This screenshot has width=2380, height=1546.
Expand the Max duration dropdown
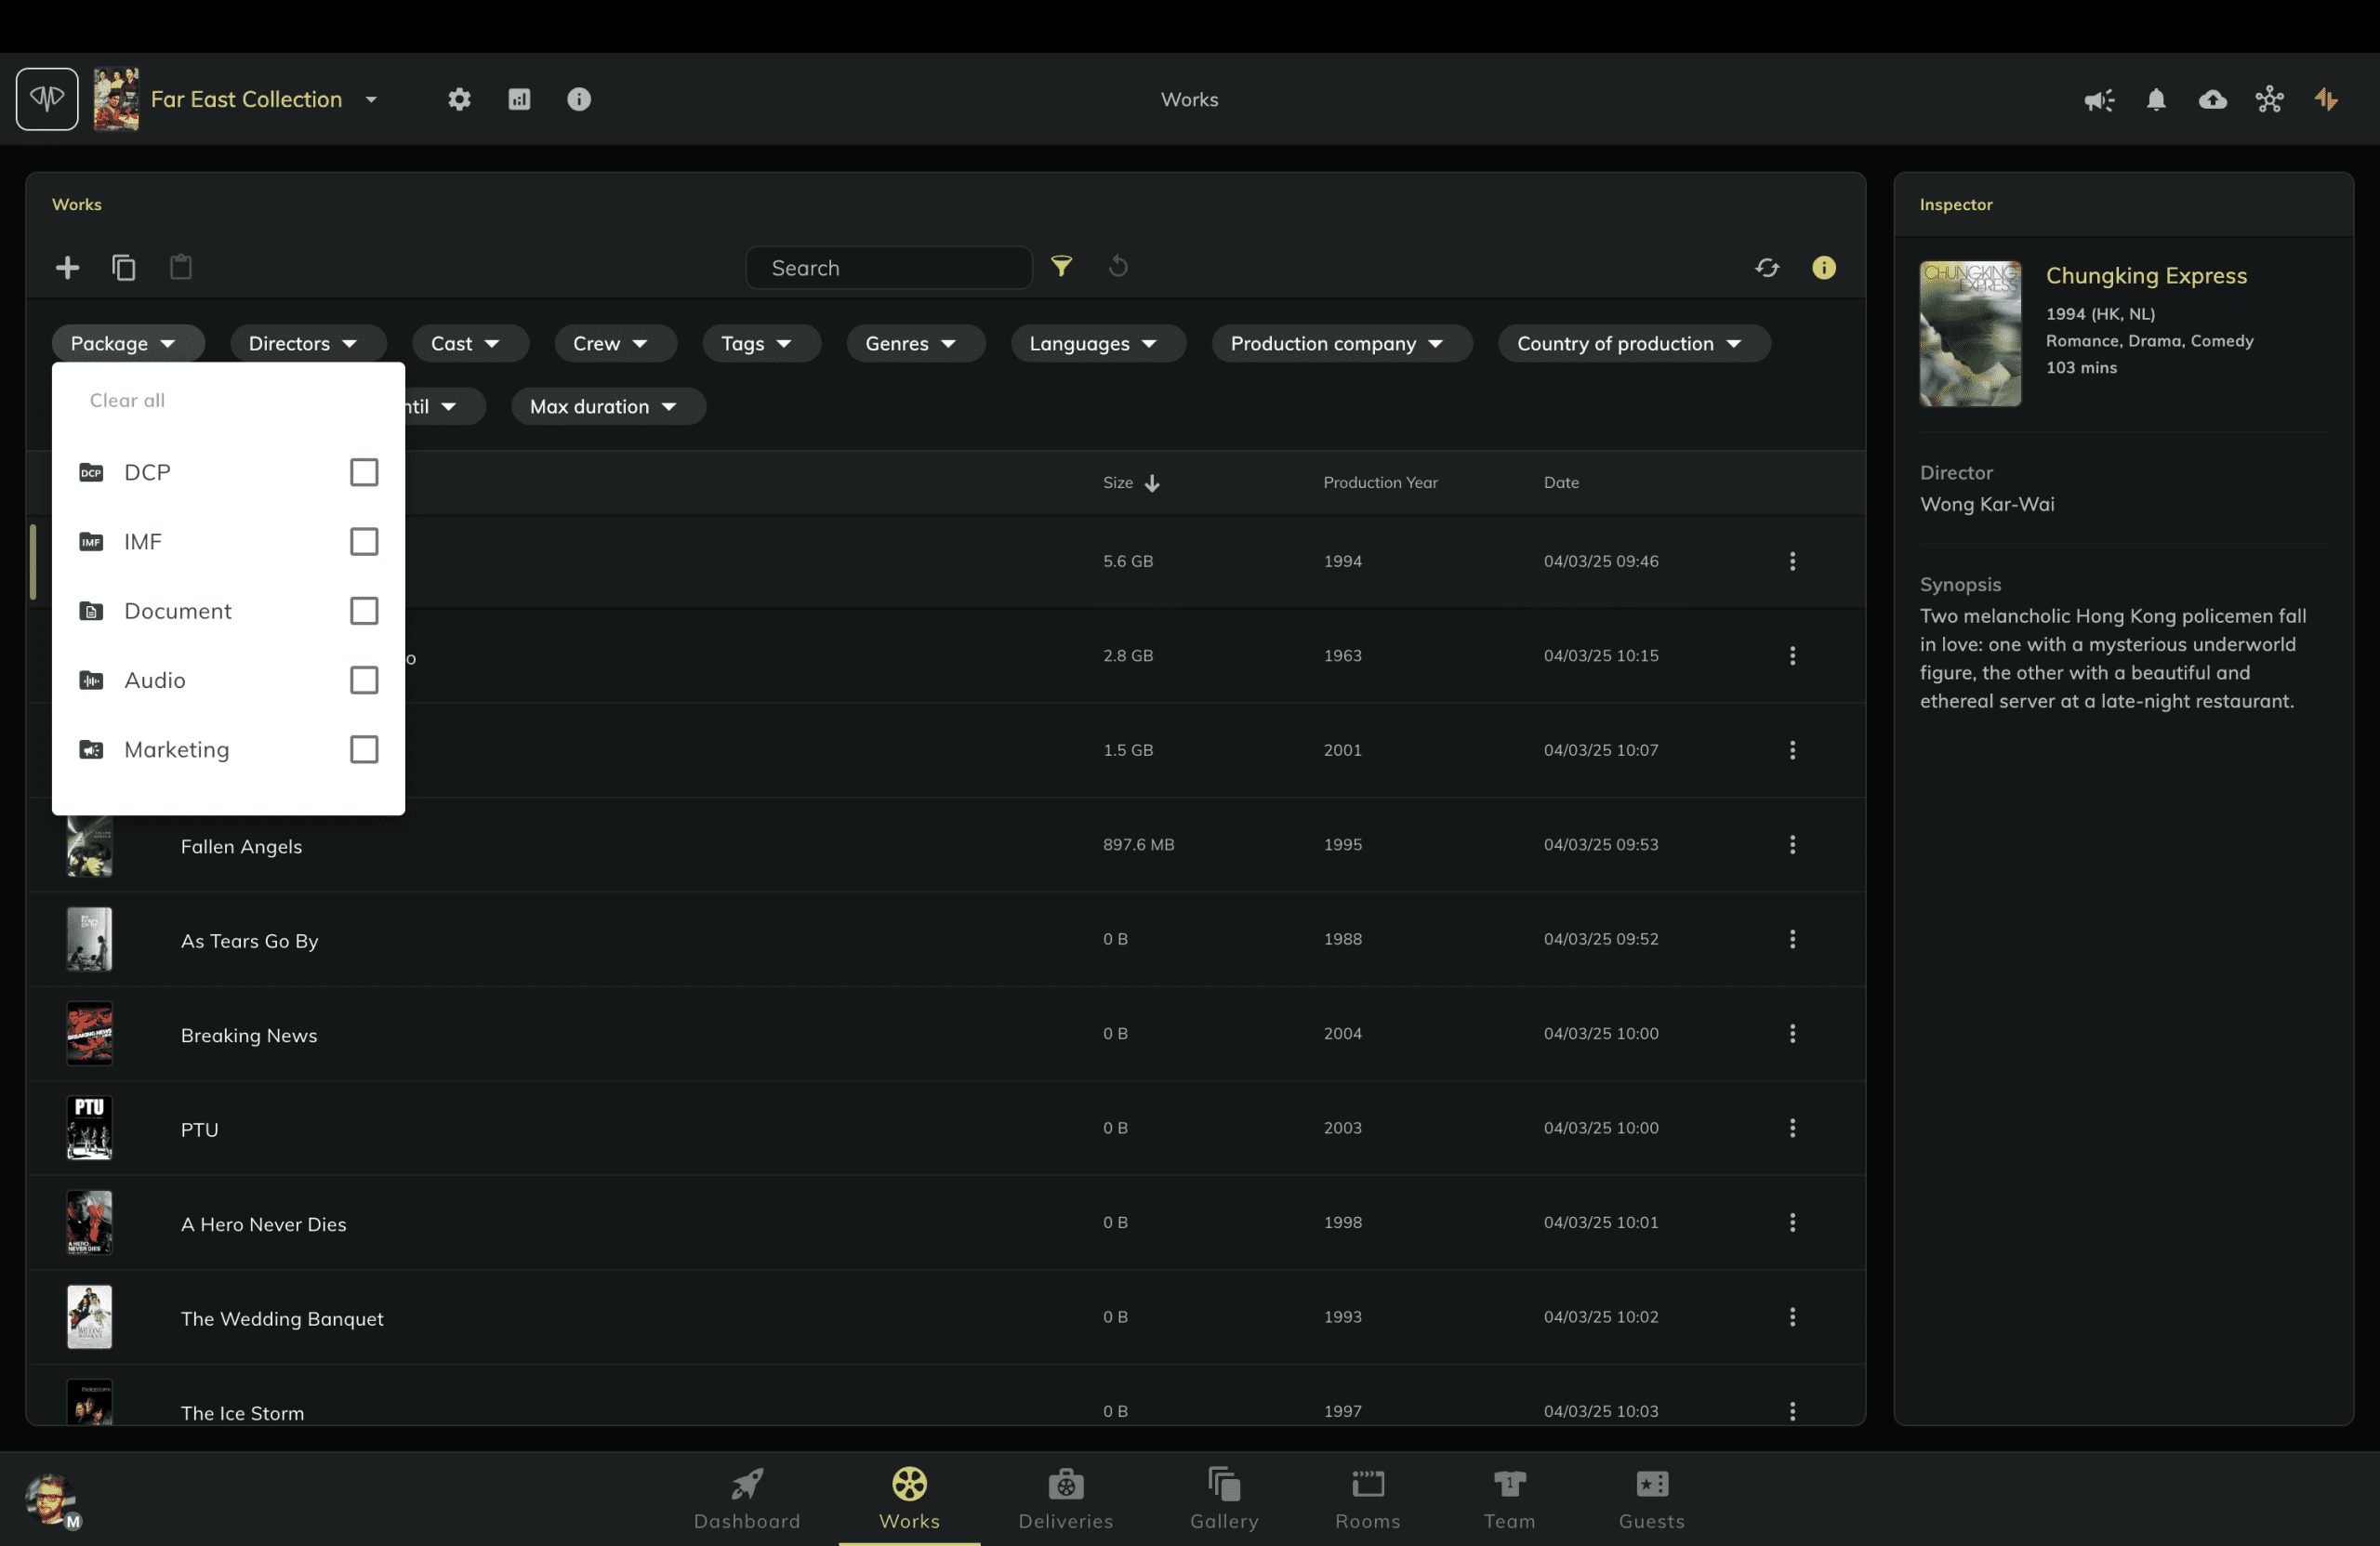coord(608,406)
